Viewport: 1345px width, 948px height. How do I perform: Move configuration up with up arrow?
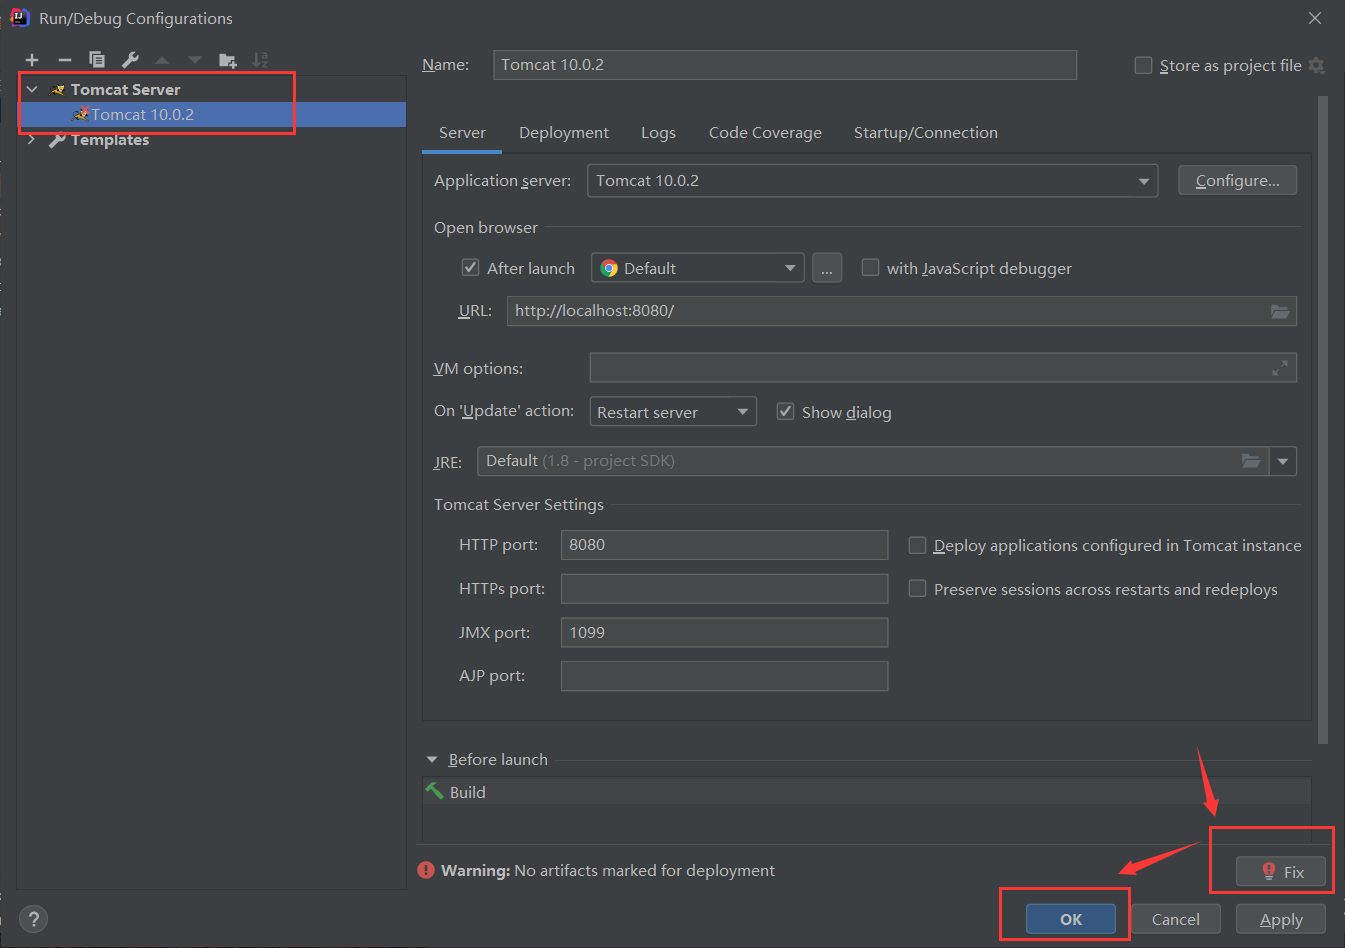[162, 60]
